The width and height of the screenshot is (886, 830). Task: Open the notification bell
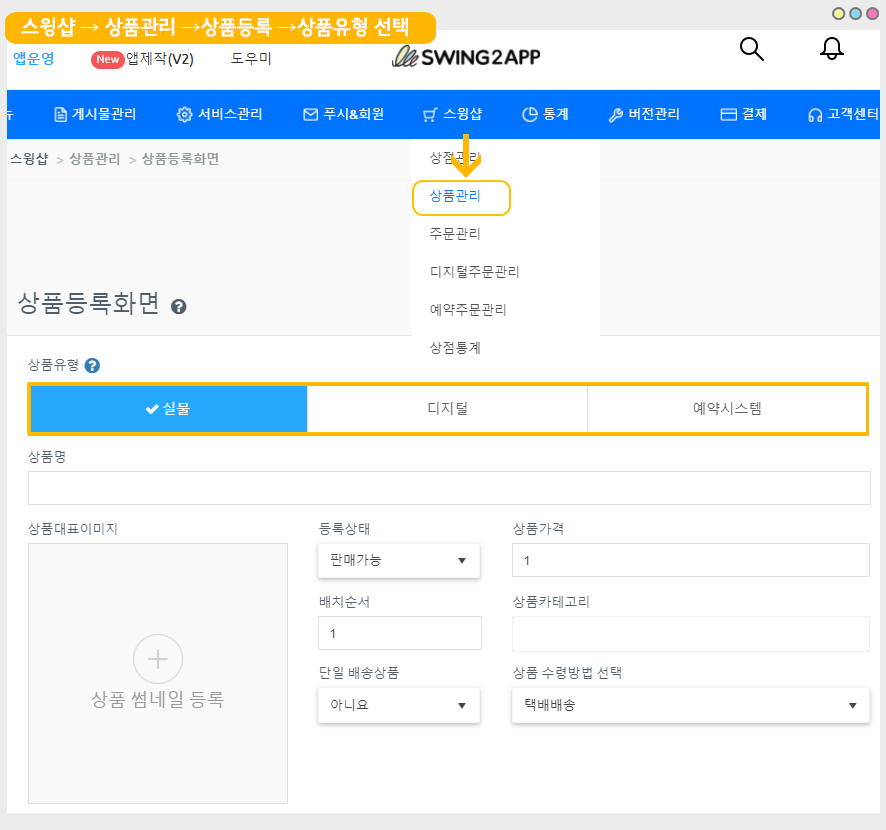point(832,49)
